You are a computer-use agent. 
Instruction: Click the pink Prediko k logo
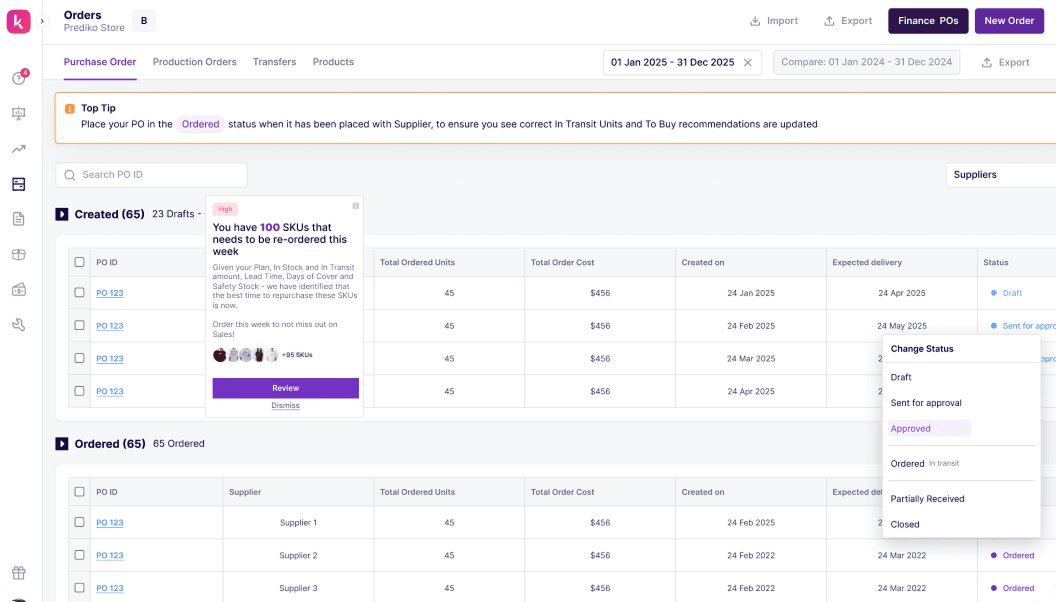click(x=19, y=22)
